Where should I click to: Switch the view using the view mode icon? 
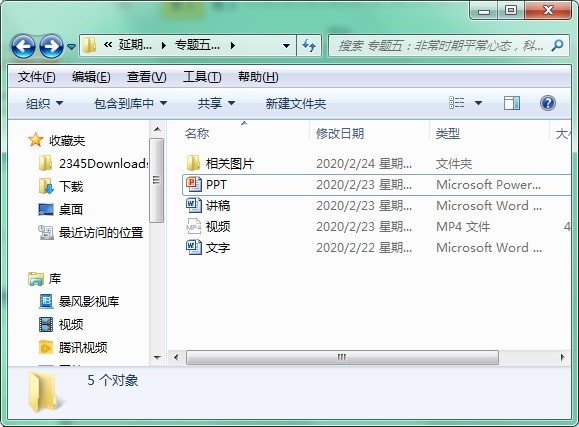click(x=457, y=103)
